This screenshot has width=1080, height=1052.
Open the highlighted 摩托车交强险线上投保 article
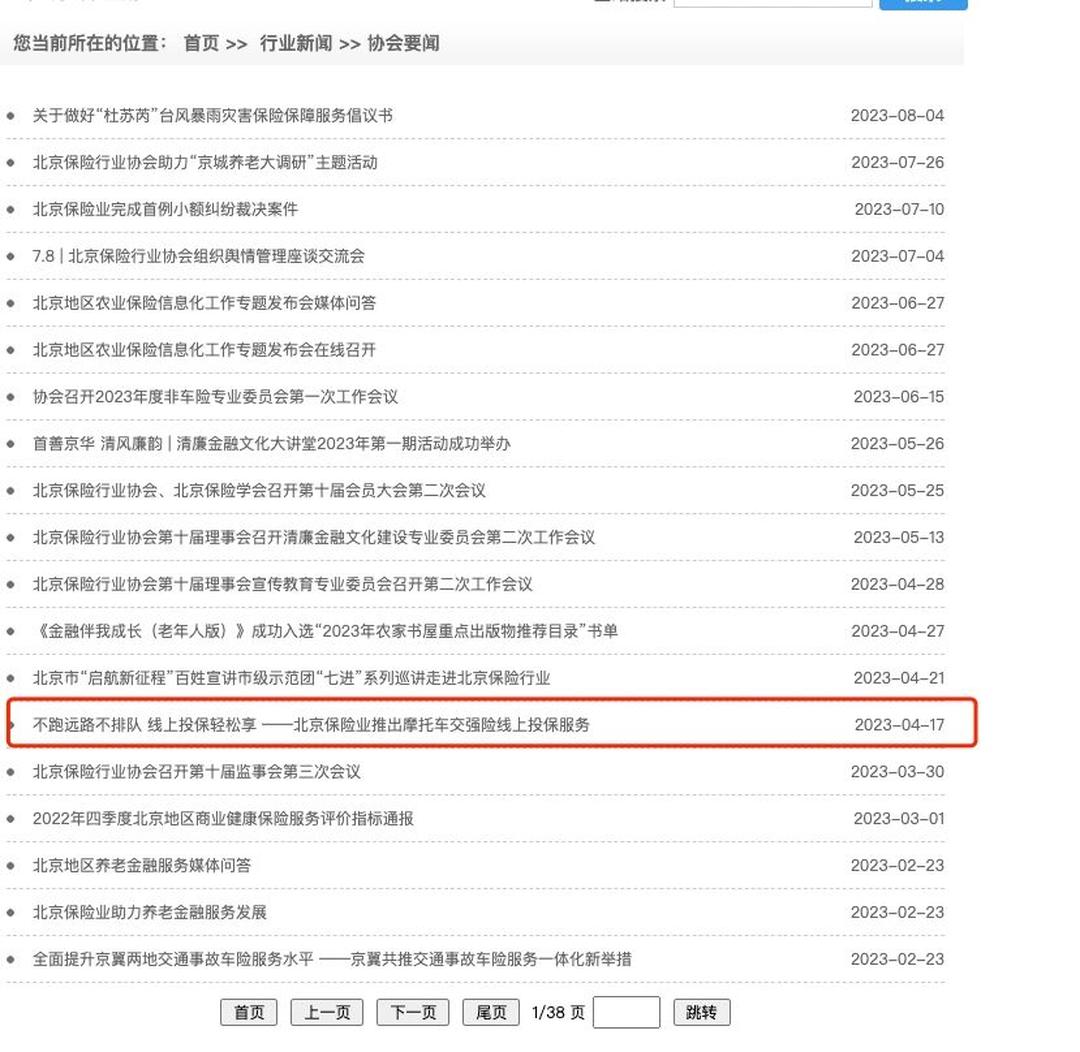click(x=311, y=725)
